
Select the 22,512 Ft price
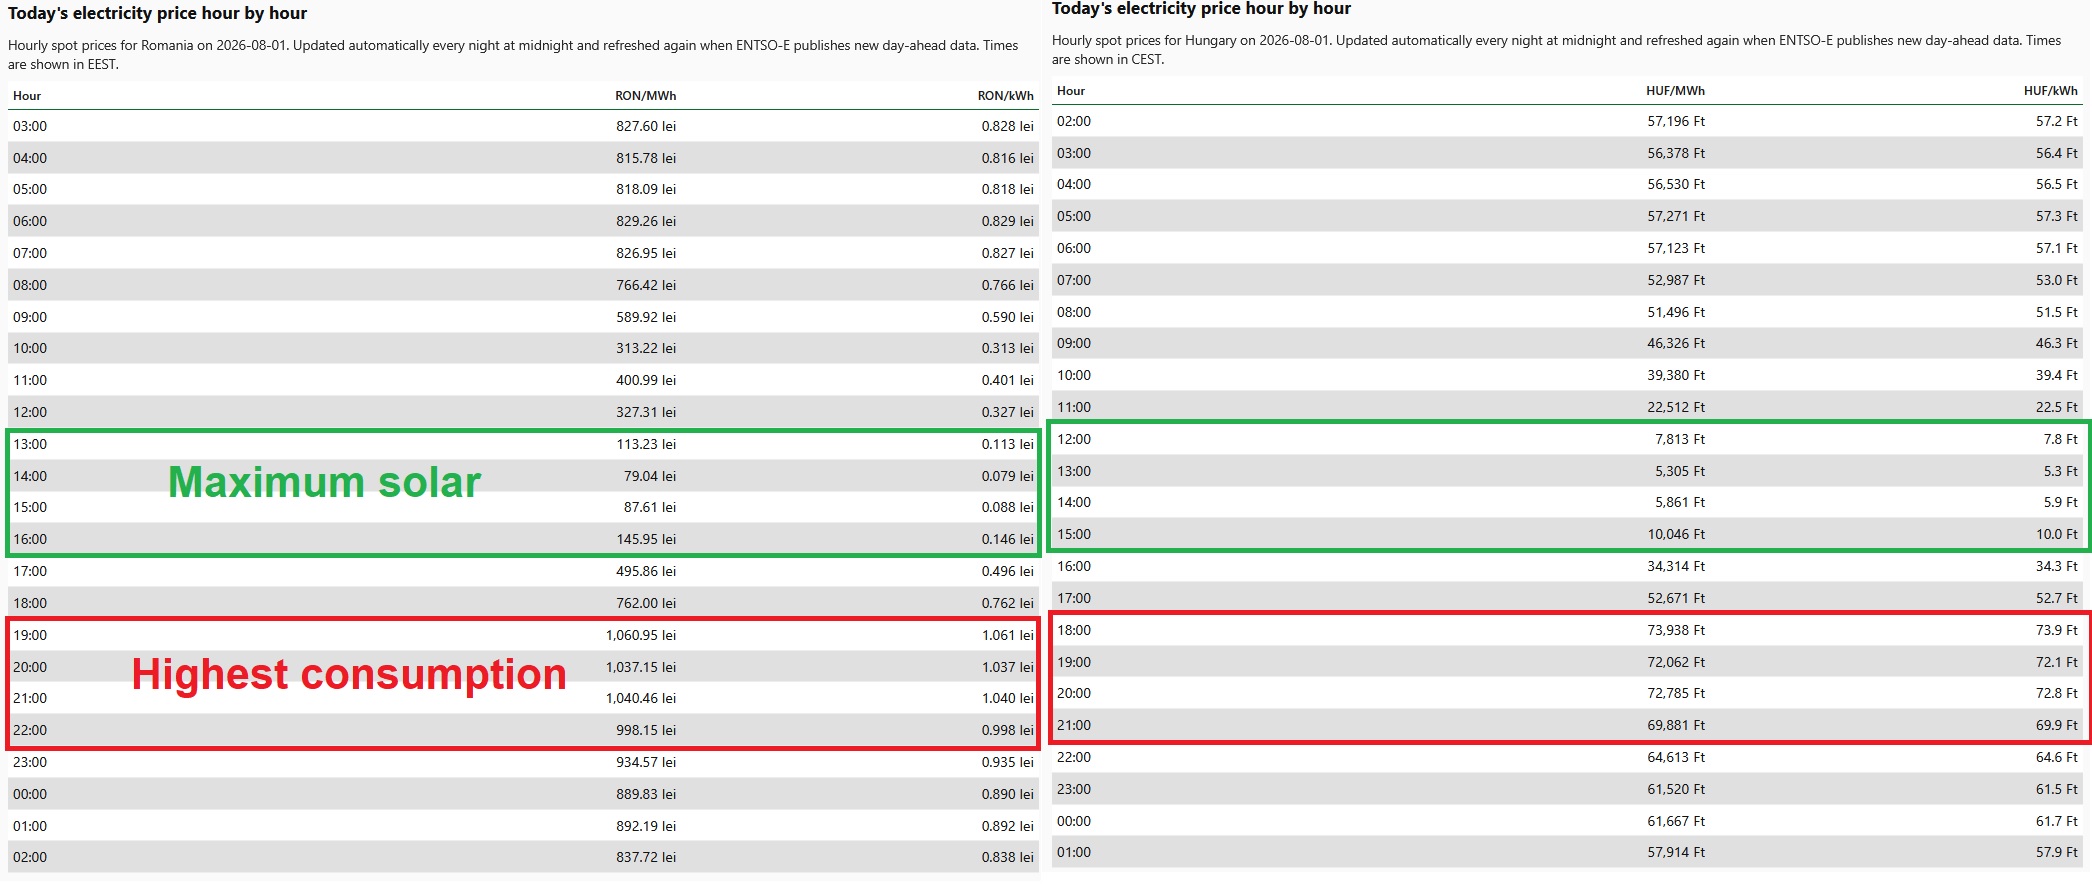[1676, 407]
